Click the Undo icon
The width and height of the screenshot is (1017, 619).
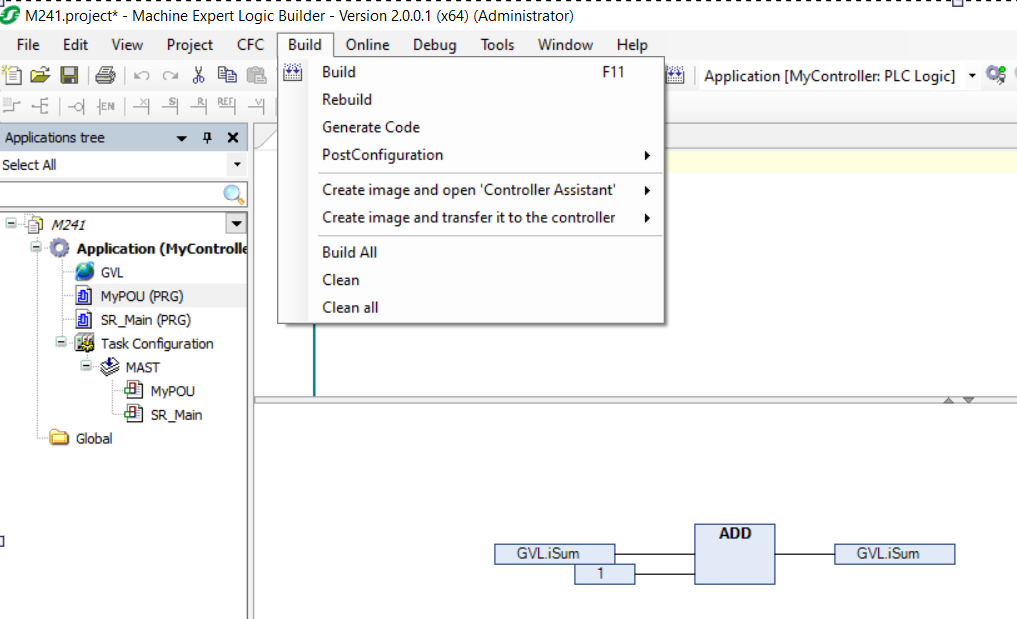click(x=141, y=75)
